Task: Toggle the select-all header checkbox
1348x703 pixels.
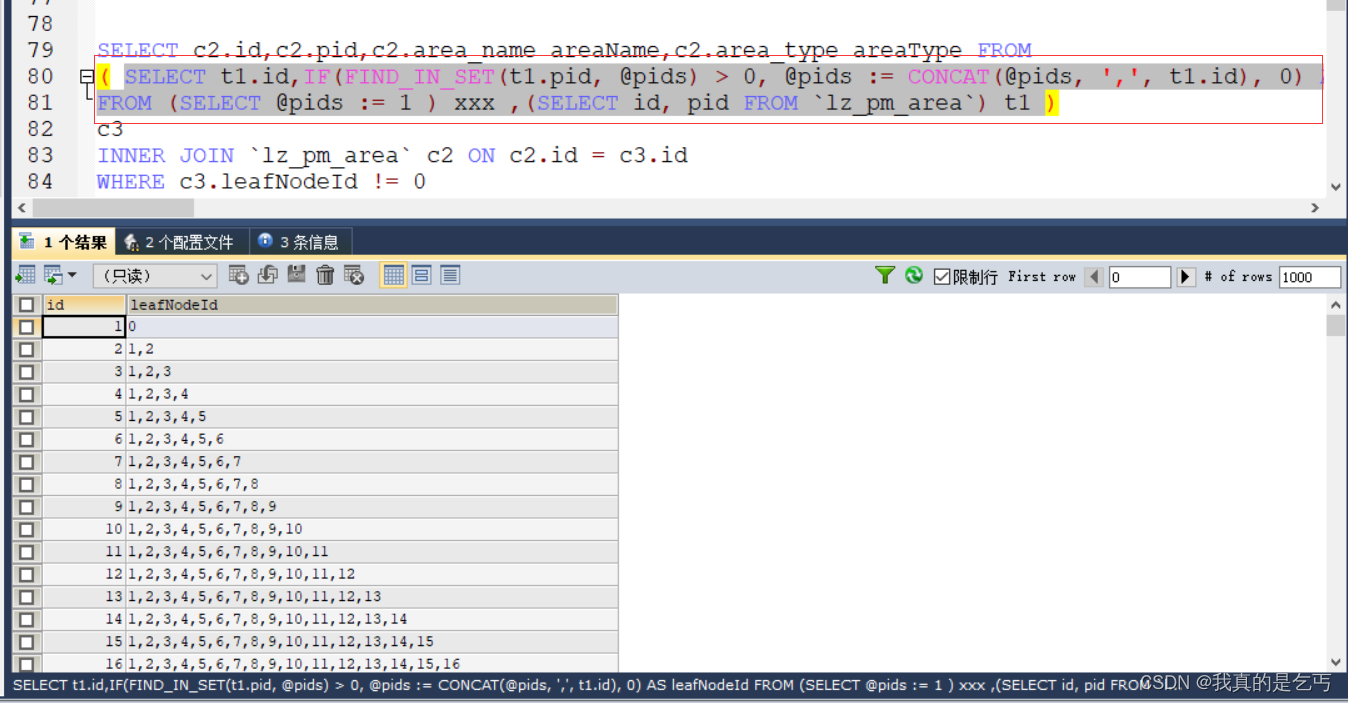Action: pos(26,304)
